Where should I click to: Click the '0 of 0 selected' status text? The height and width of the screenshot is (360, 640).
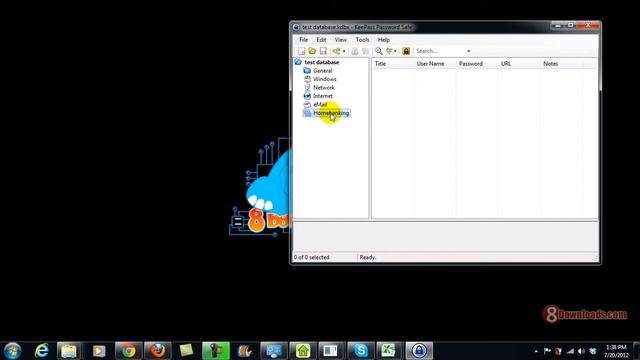point(311,257)
